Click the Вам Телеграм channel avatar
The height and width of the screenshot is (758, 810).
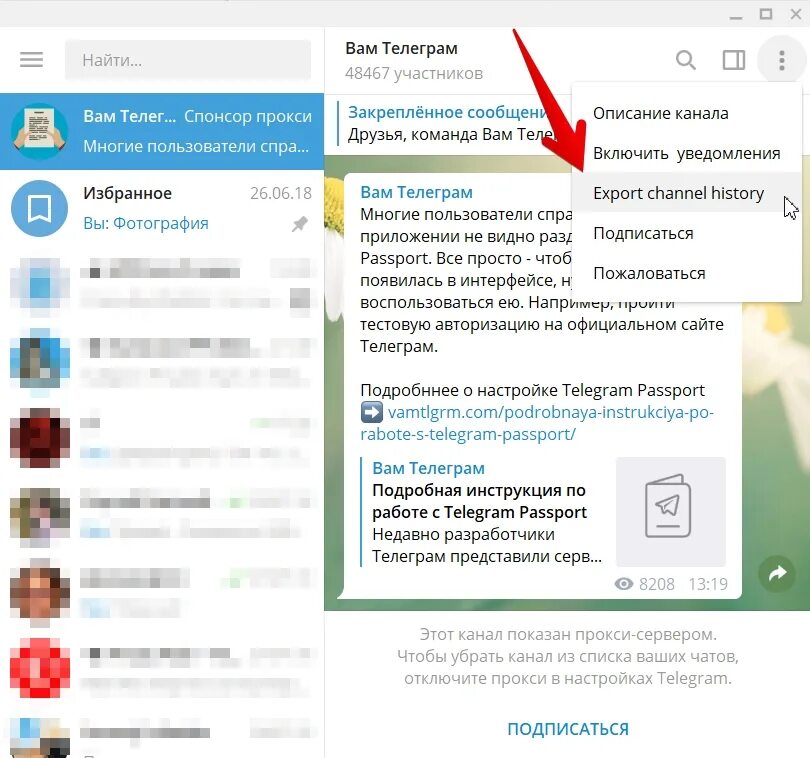pyautogui.click(x=39, y=131)
